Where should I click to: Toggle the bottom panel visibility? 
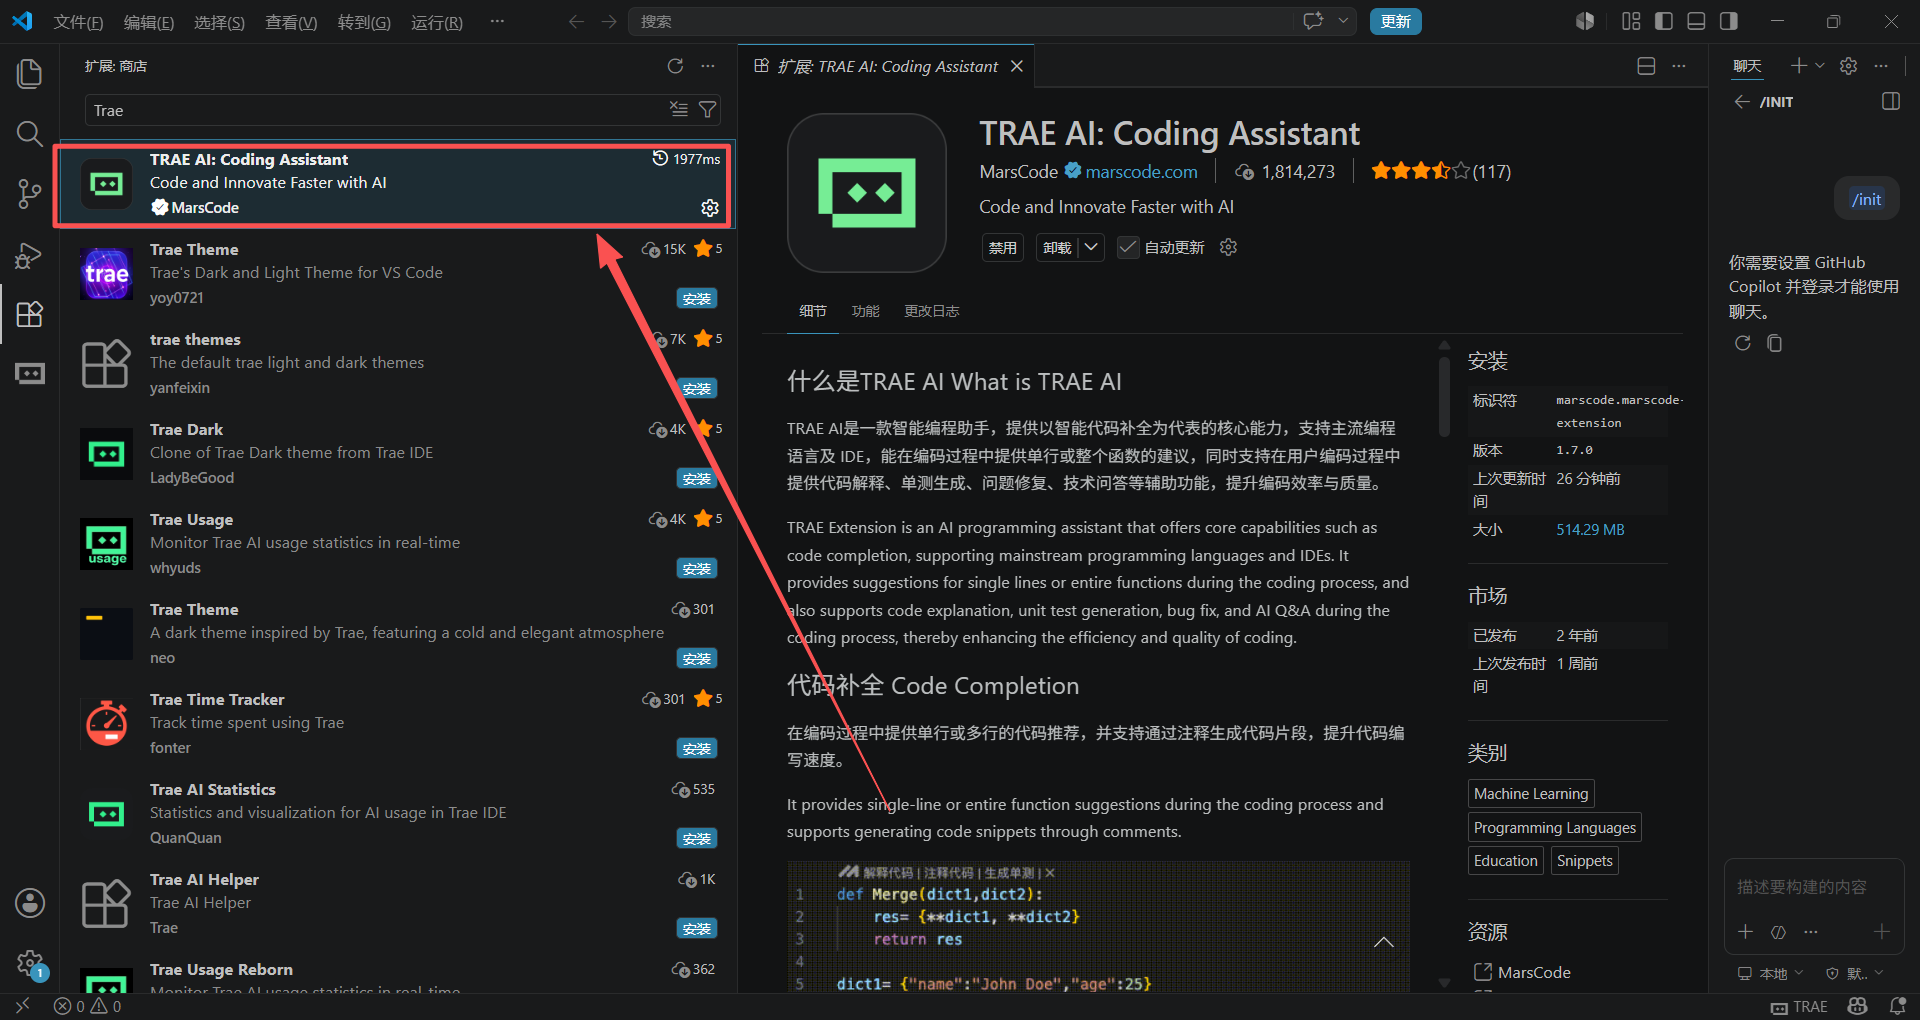coord(1696,21)
